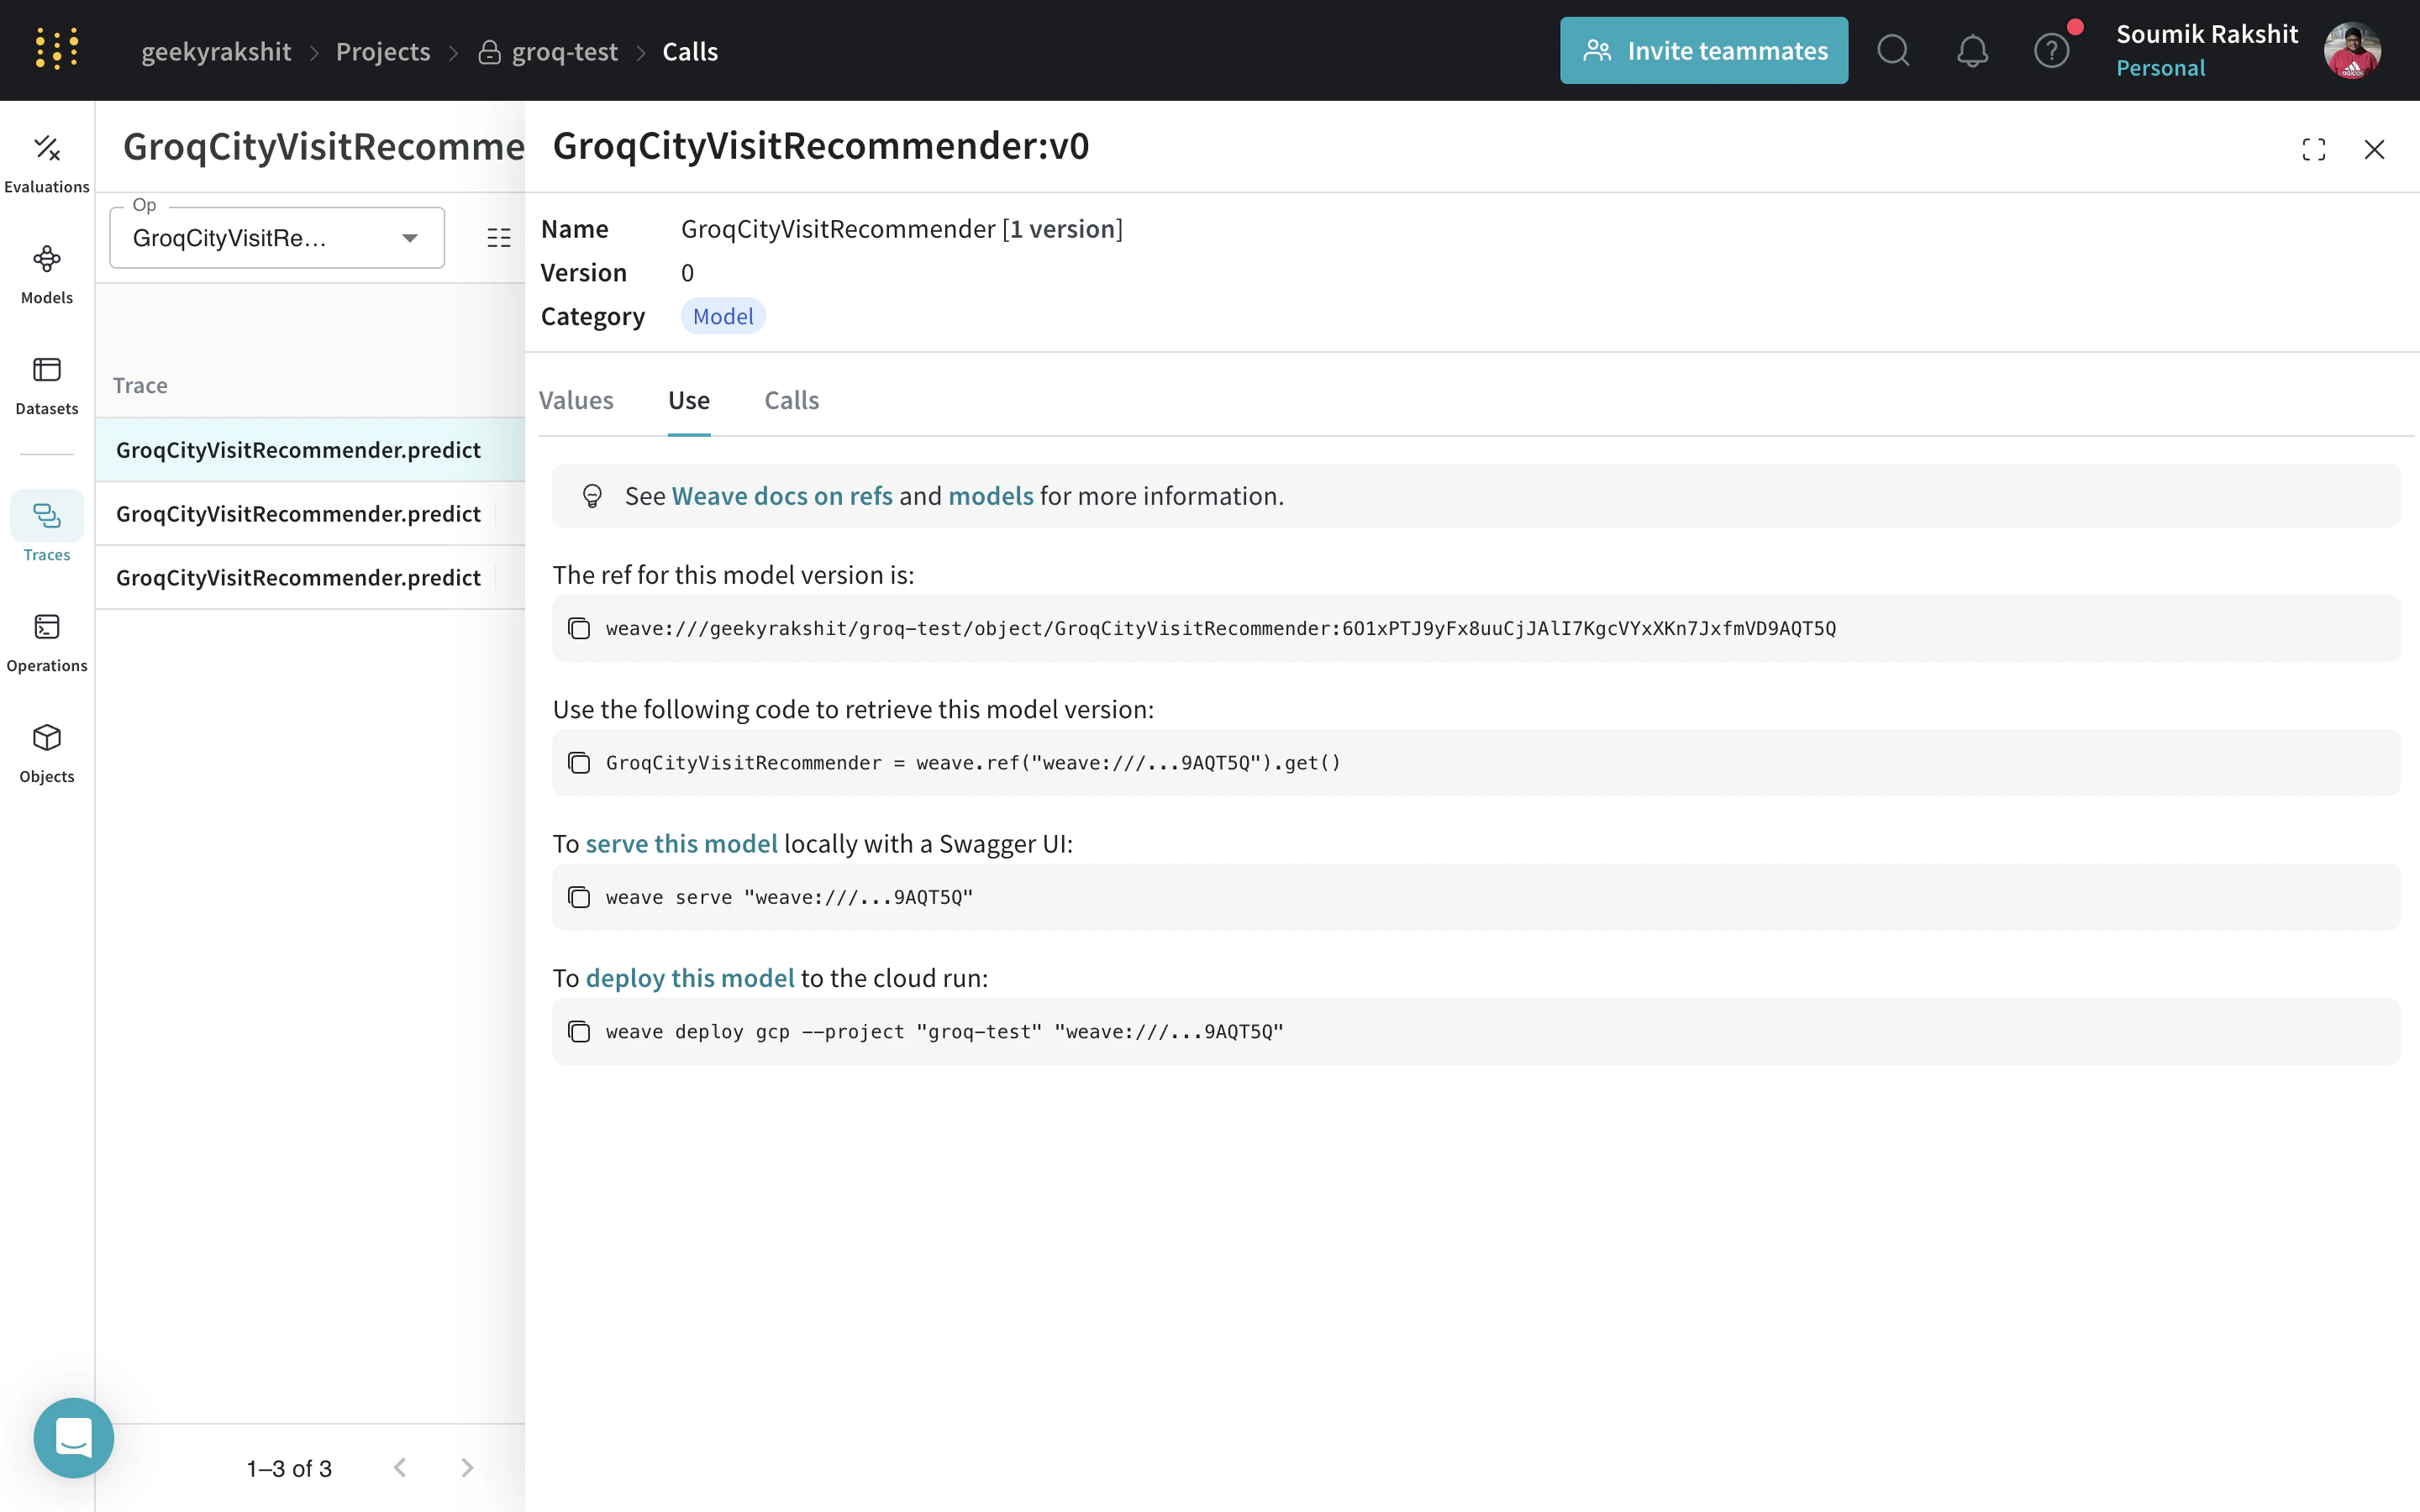The image size is (2420, 1512).
Task: Switch to the Values tab
Action: [x=576, y=400]
